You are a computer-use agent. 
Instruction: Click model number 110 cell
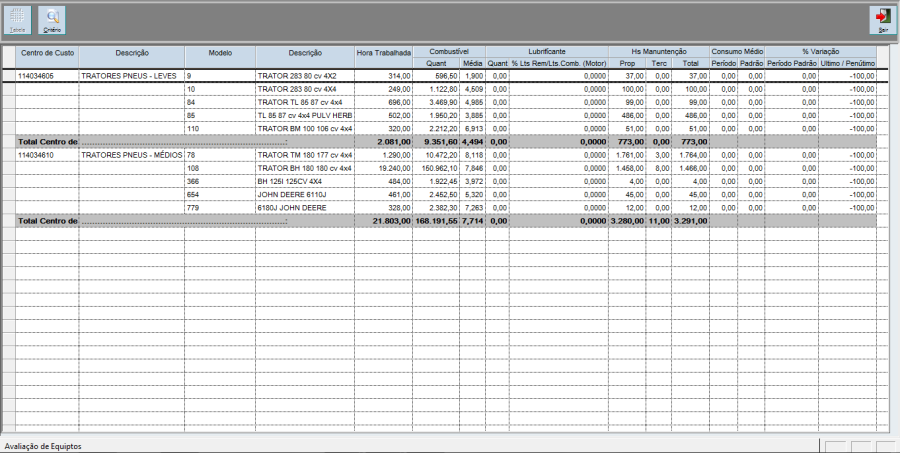(220, 129)
